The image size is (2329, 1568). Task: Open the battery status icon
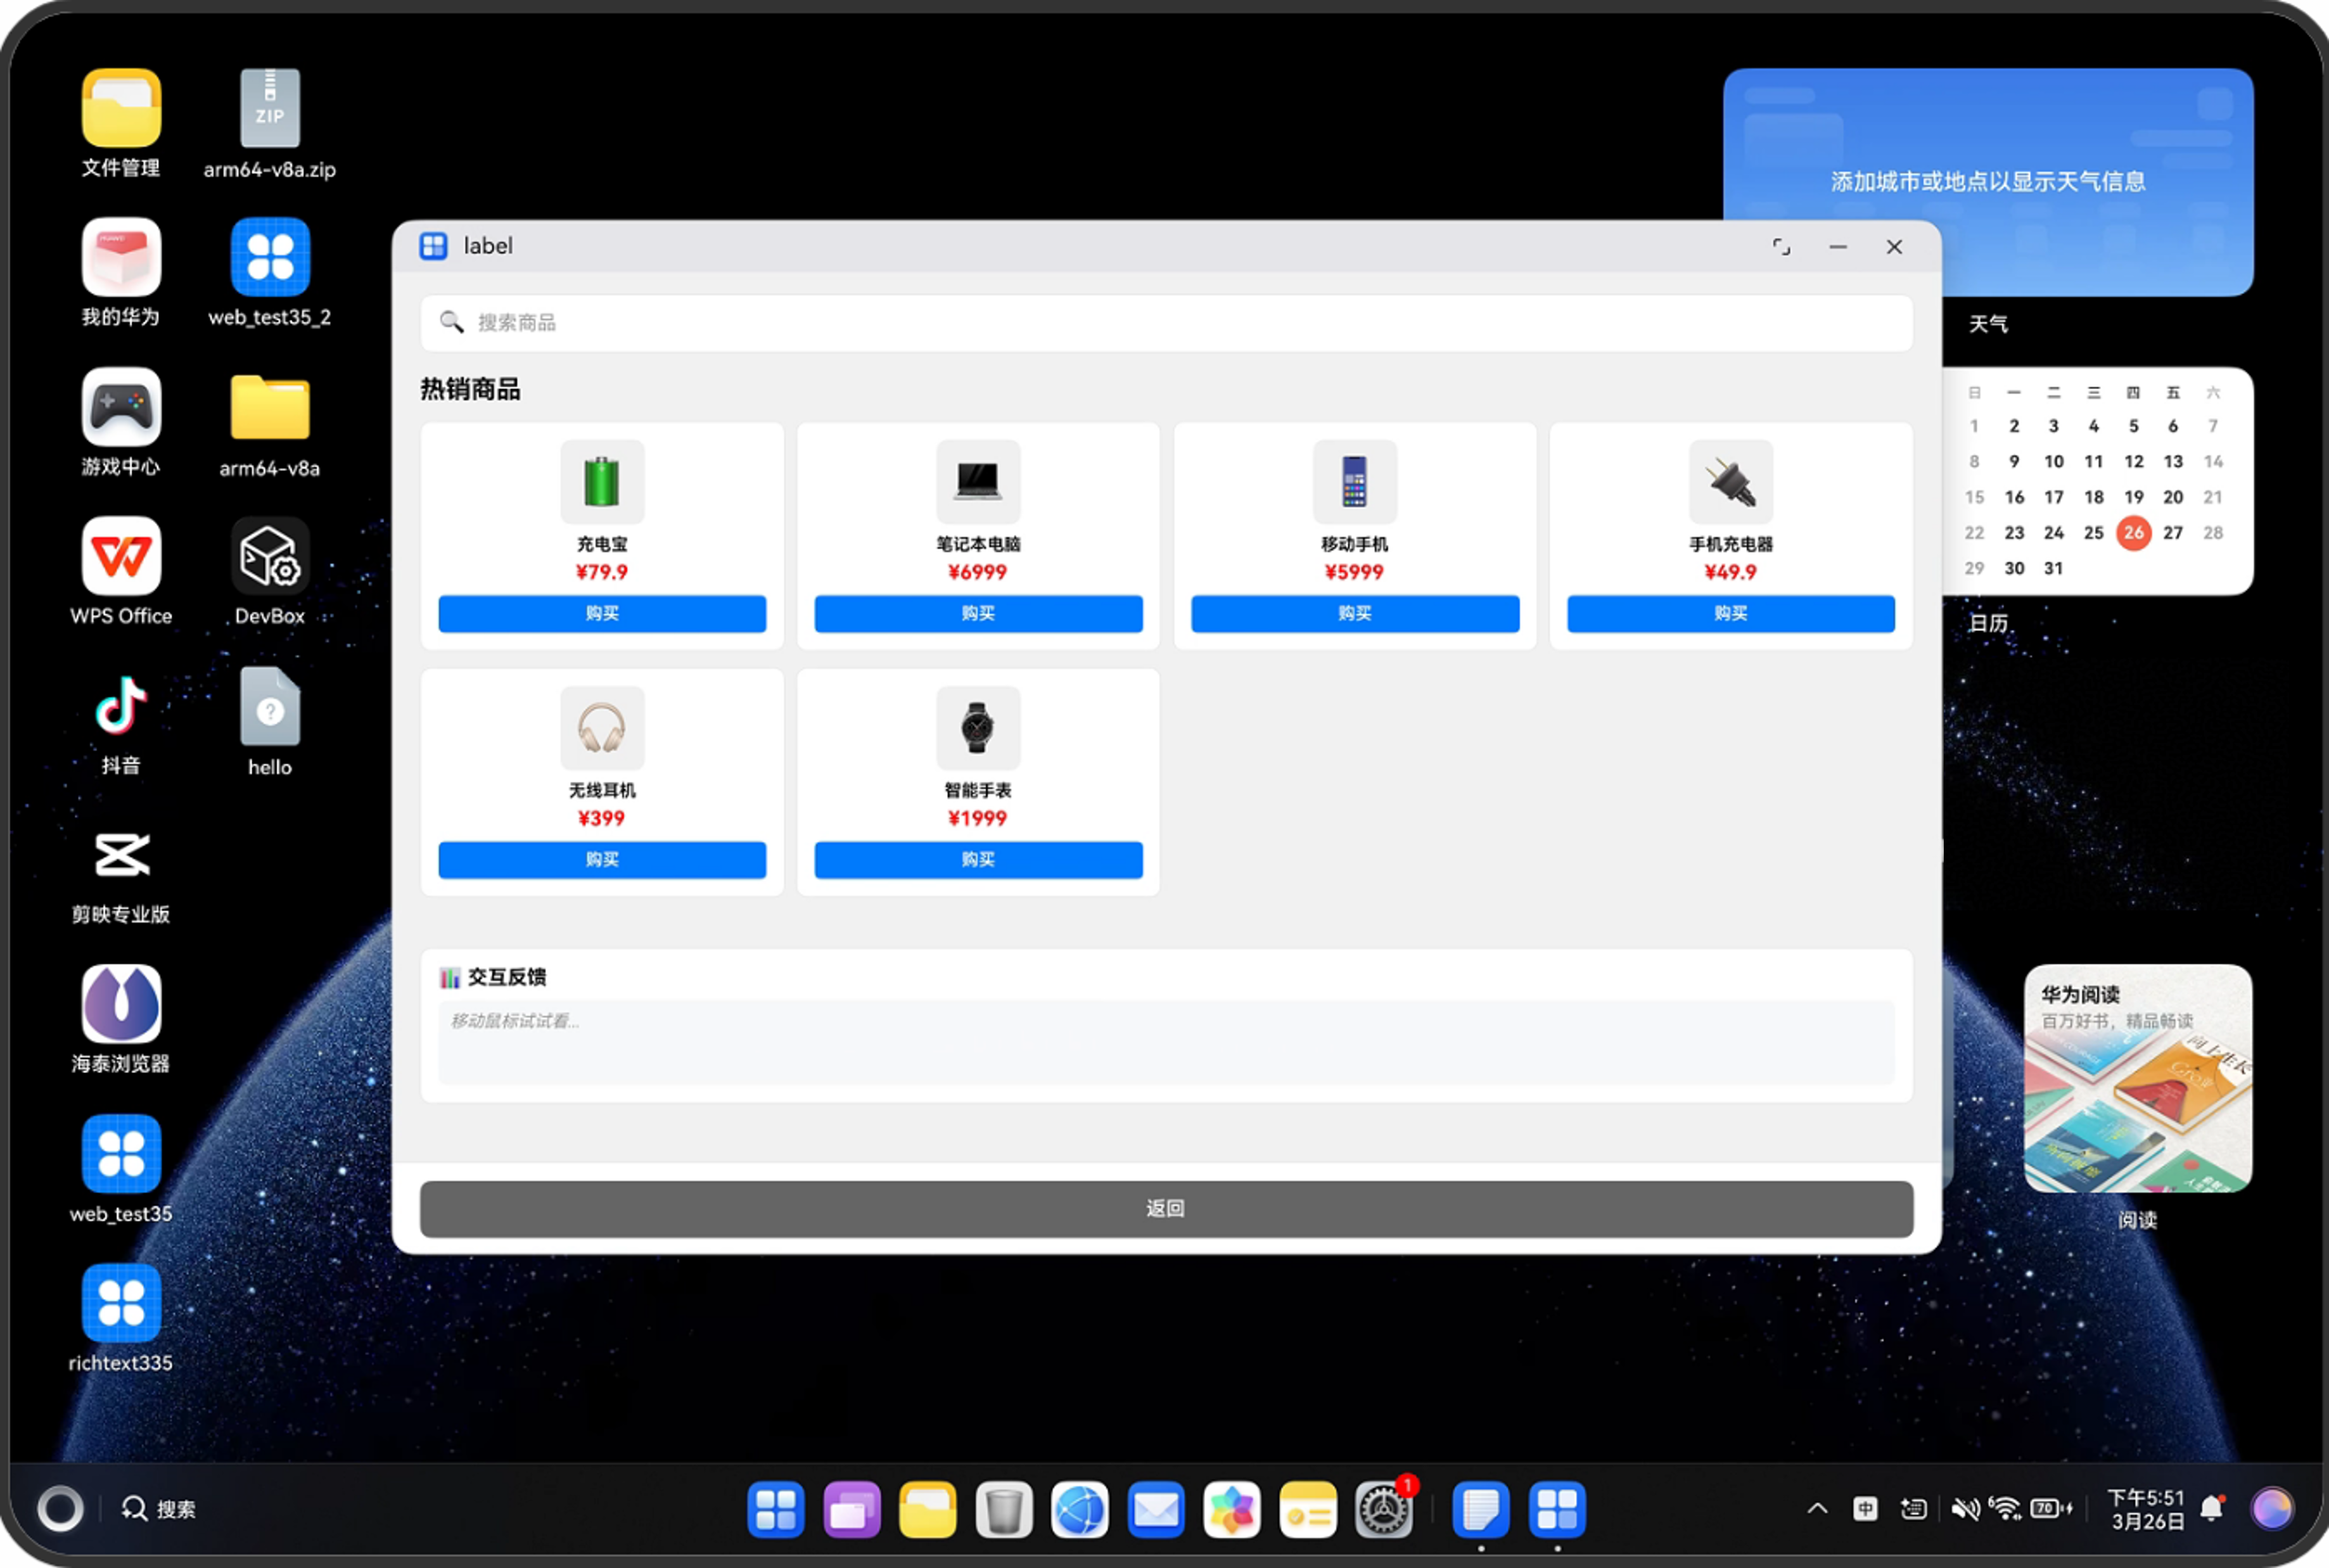pyautogui.click(x=2051, y=1509)
